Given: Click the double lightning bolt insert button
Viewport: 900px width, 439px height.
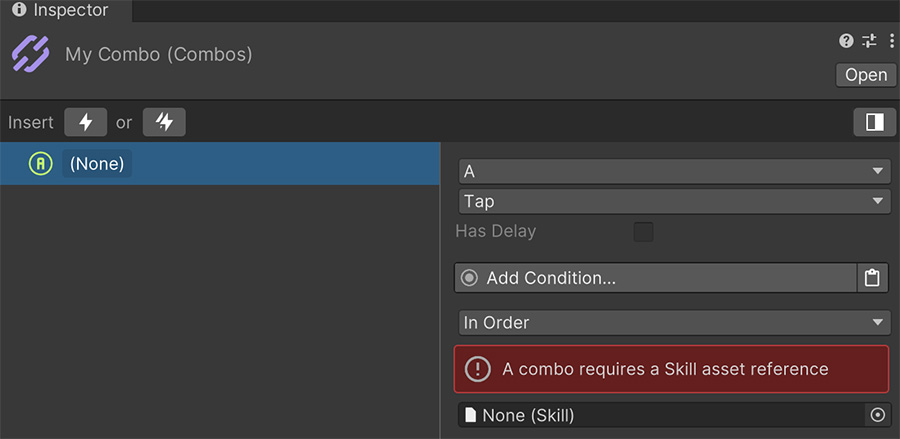Looking at the screenshot, I should point(164,122).
